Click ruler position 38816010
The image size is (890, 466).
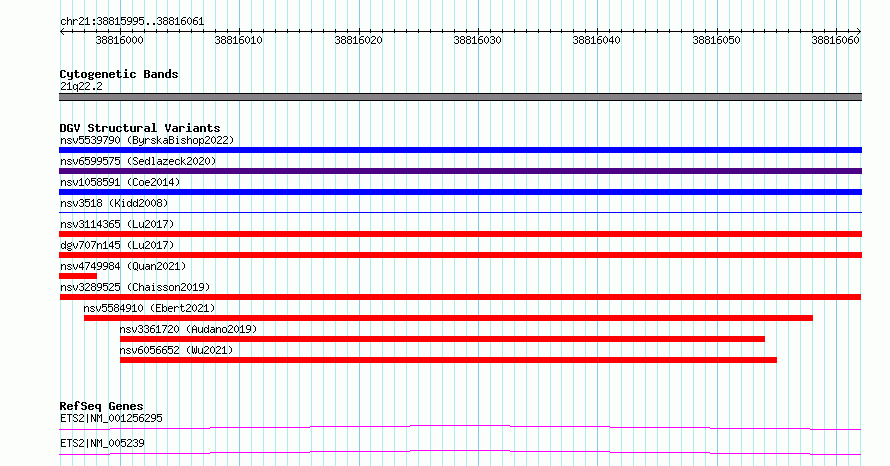[x=239, y=40]
